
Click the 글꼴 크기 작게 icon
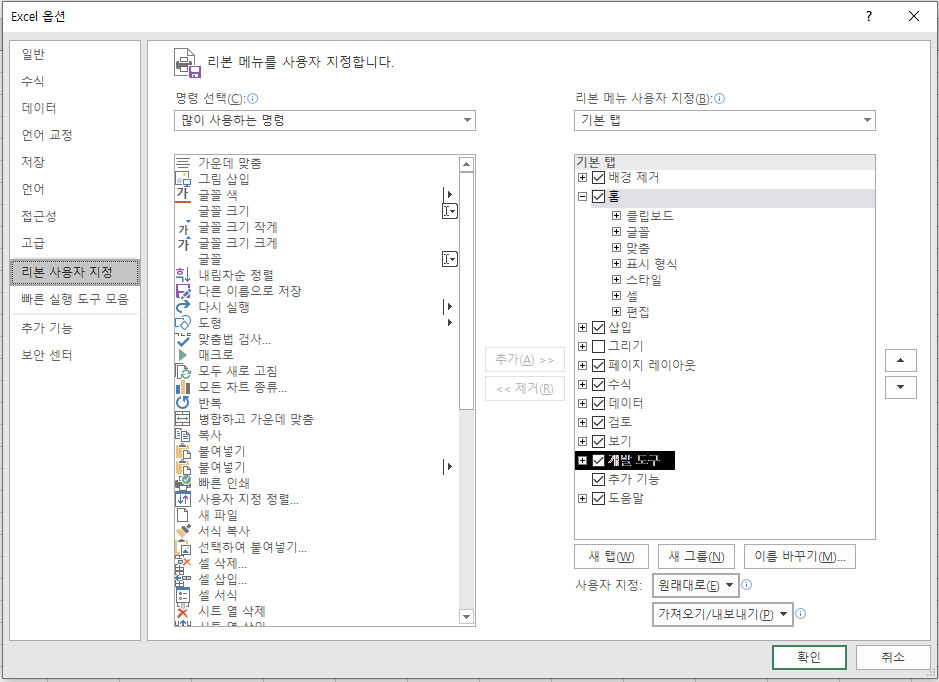tap(183, 228)
